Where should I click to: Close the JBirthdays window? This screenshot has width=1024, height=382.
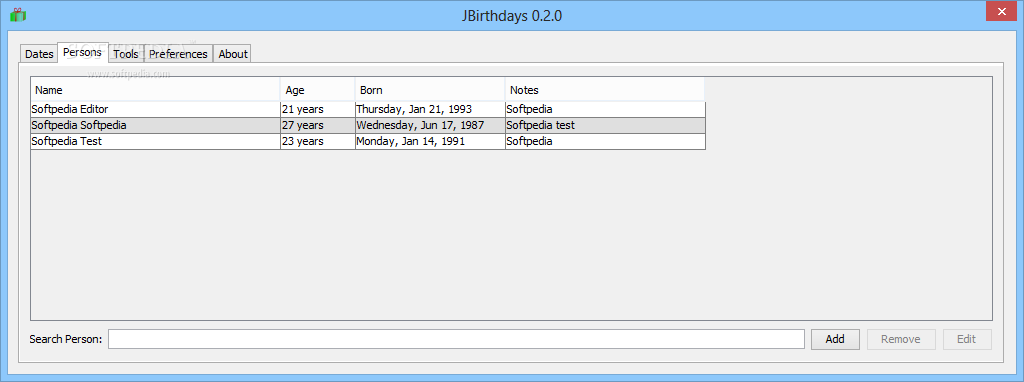click(x=1000, y=11)
